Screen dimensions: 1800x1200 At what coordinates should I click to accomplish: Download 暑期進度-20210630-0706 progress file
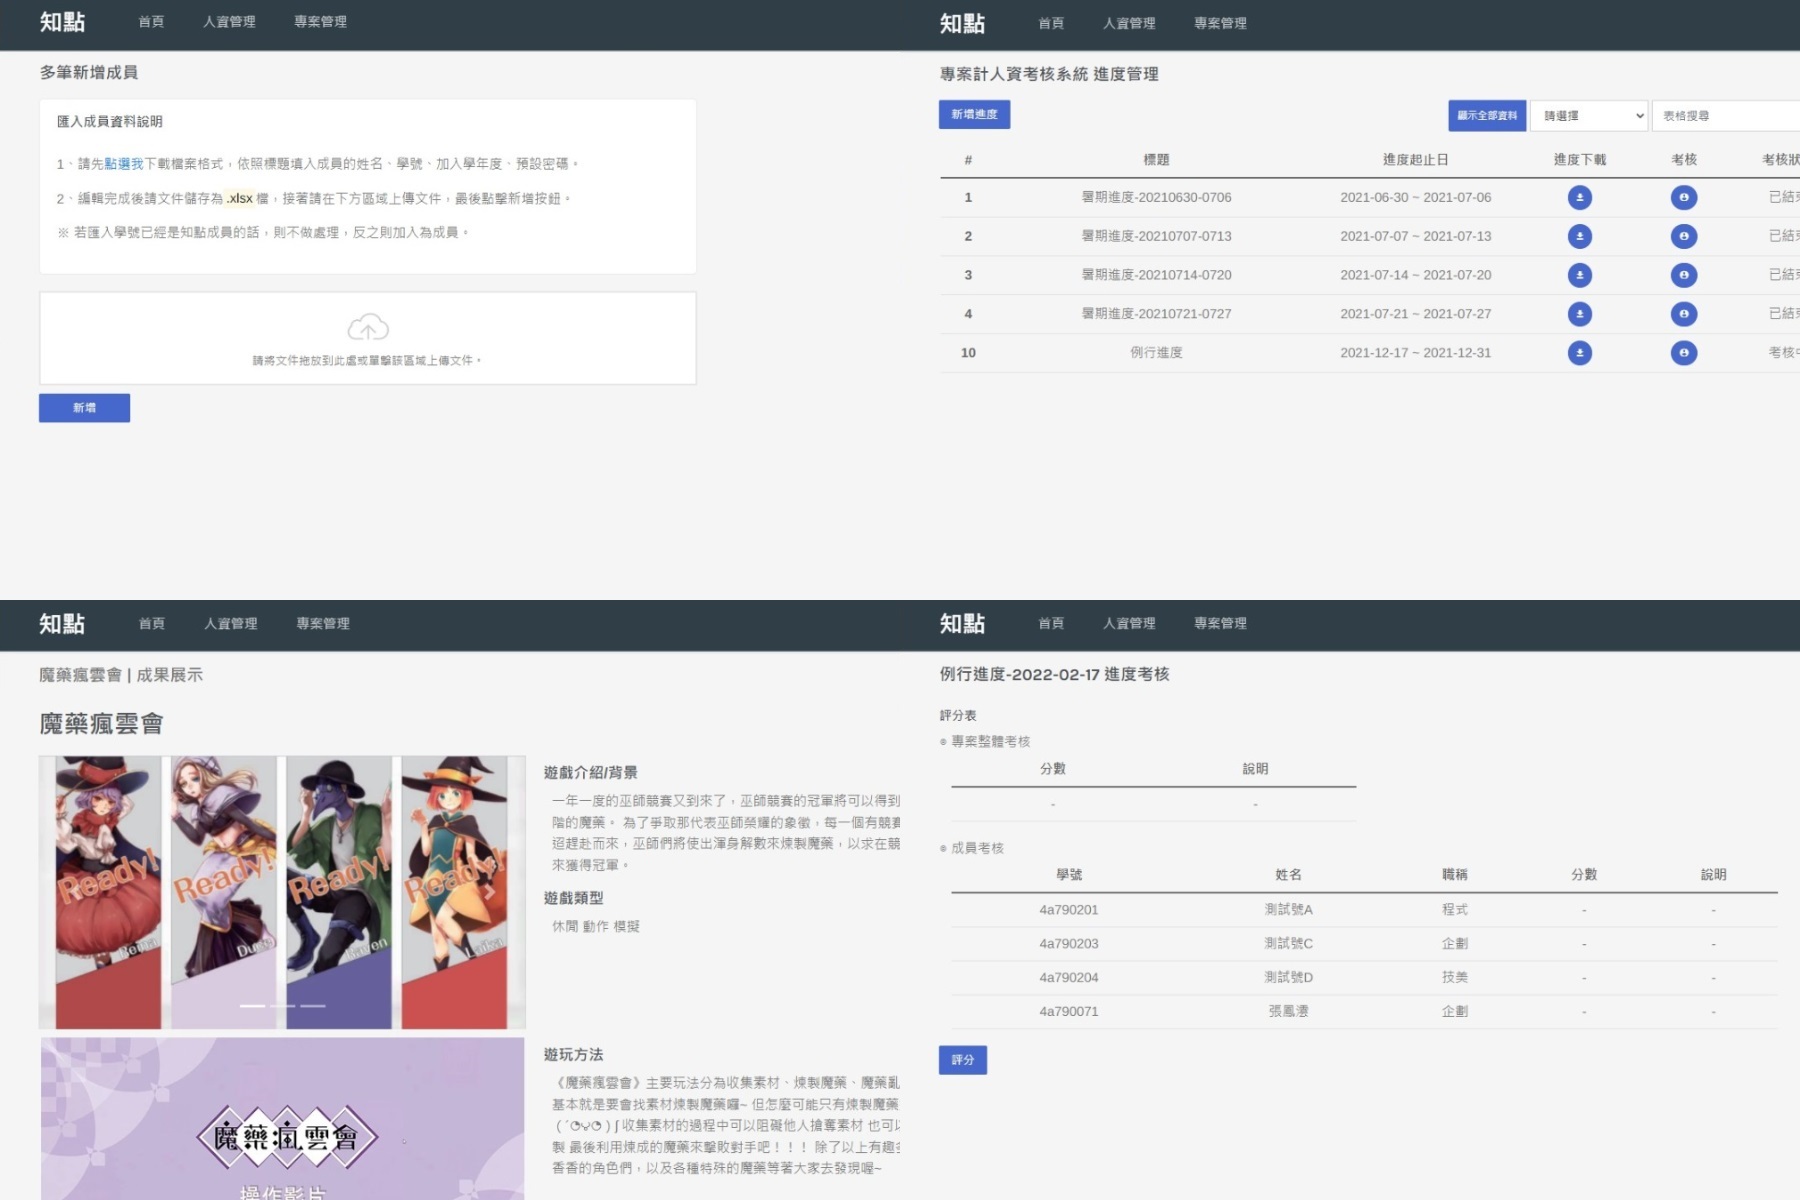point(1580,197)
